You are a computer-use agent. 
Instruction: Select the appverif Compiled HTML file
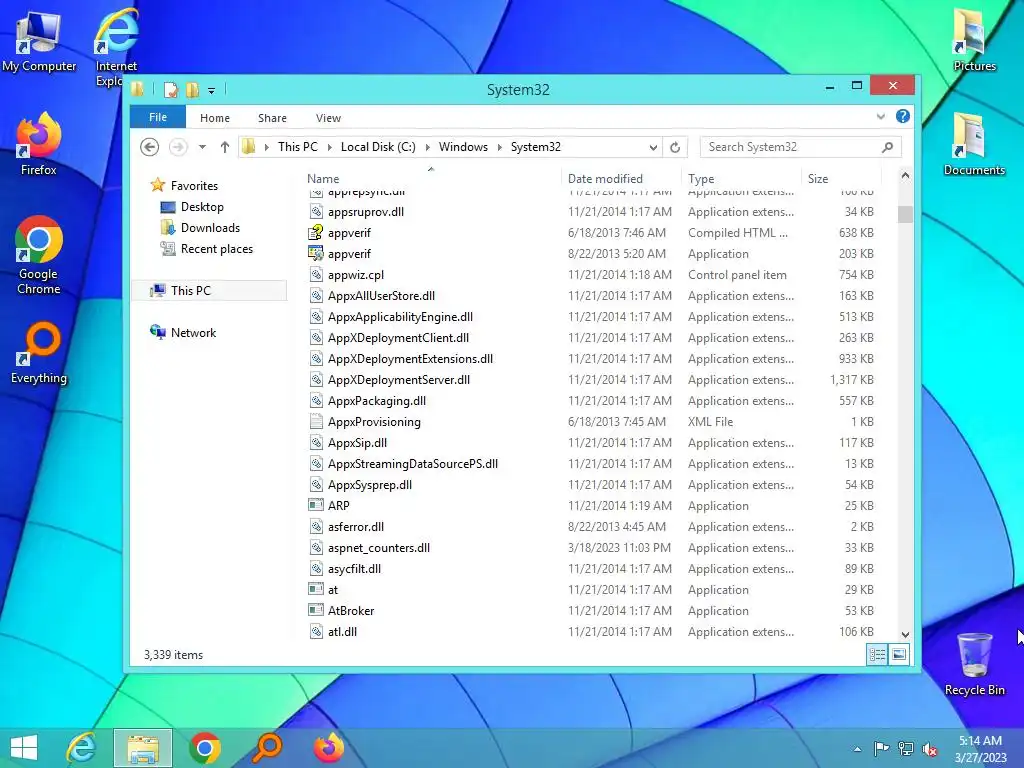(591, 232)
